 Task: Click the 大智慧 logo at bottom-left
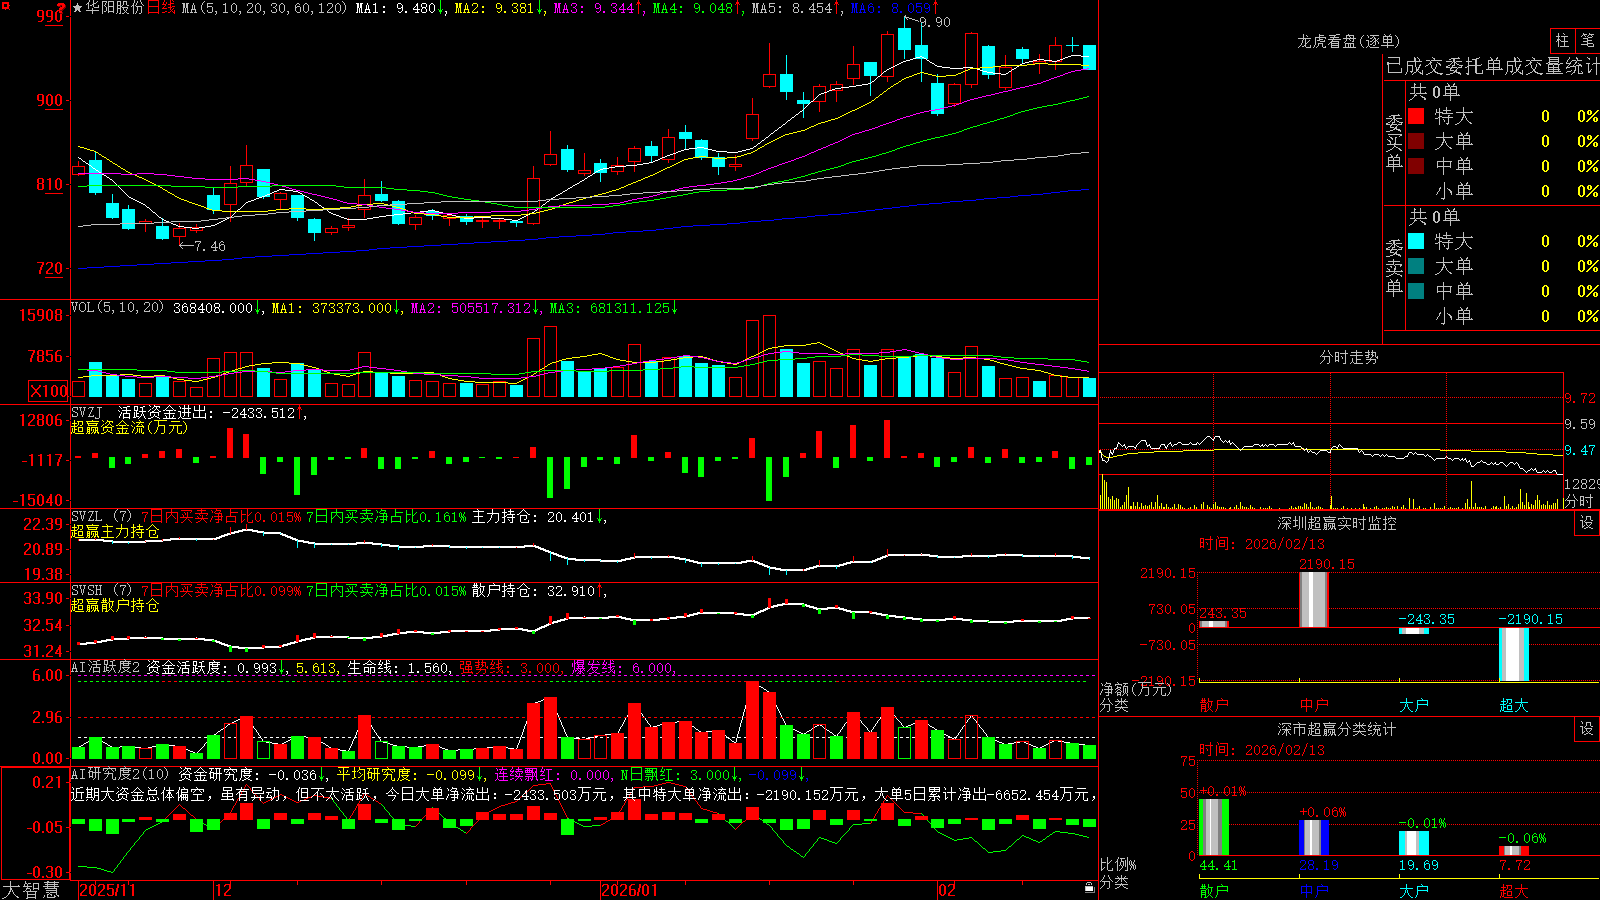click(31, 890)
